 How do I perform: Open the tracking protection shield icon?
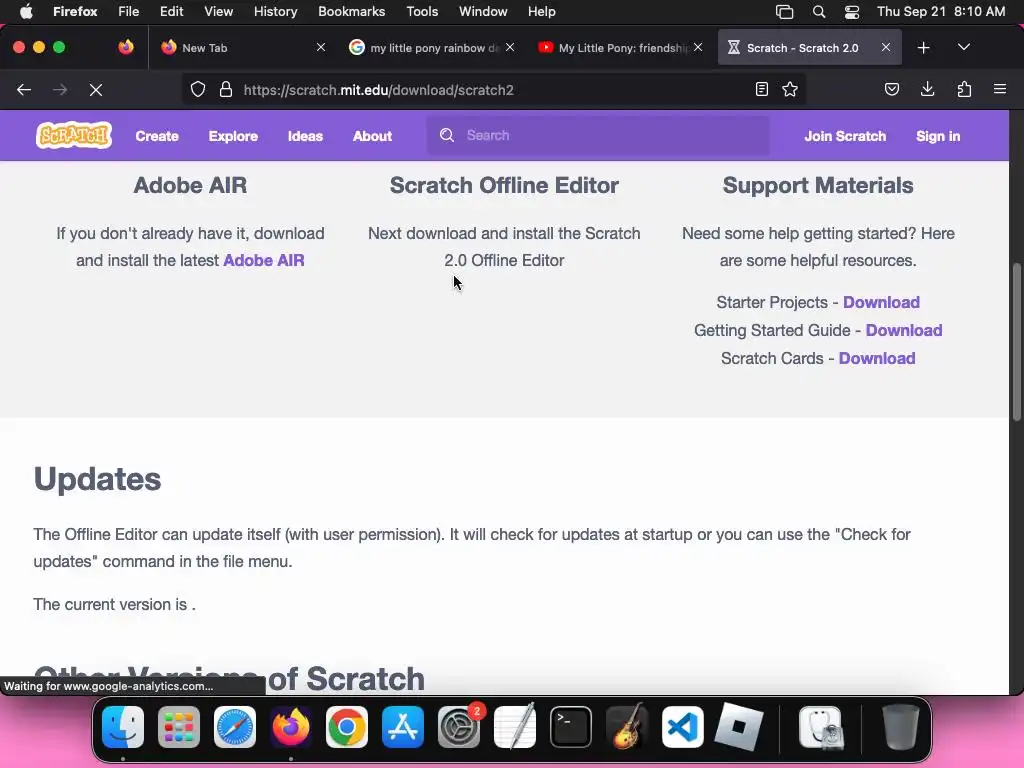198,90
